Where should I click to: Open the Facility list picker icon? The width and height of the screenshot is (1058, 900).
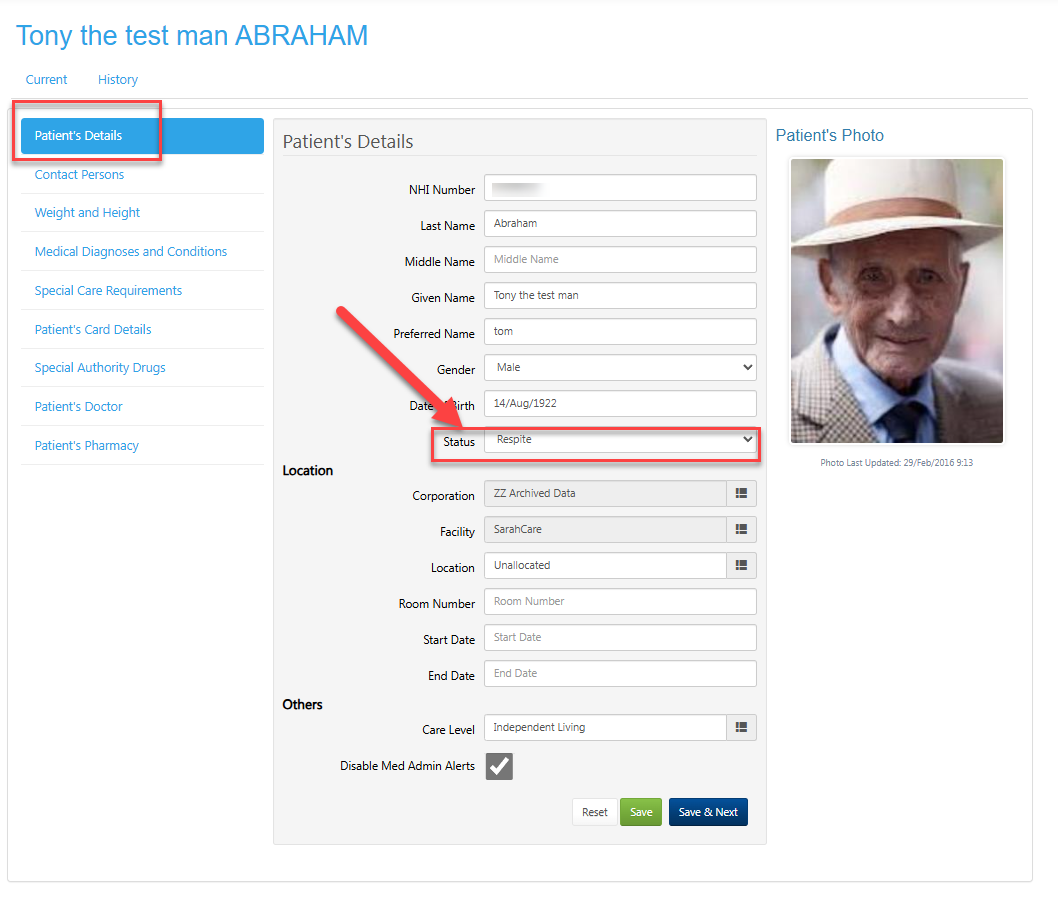(x=741, y=530)
